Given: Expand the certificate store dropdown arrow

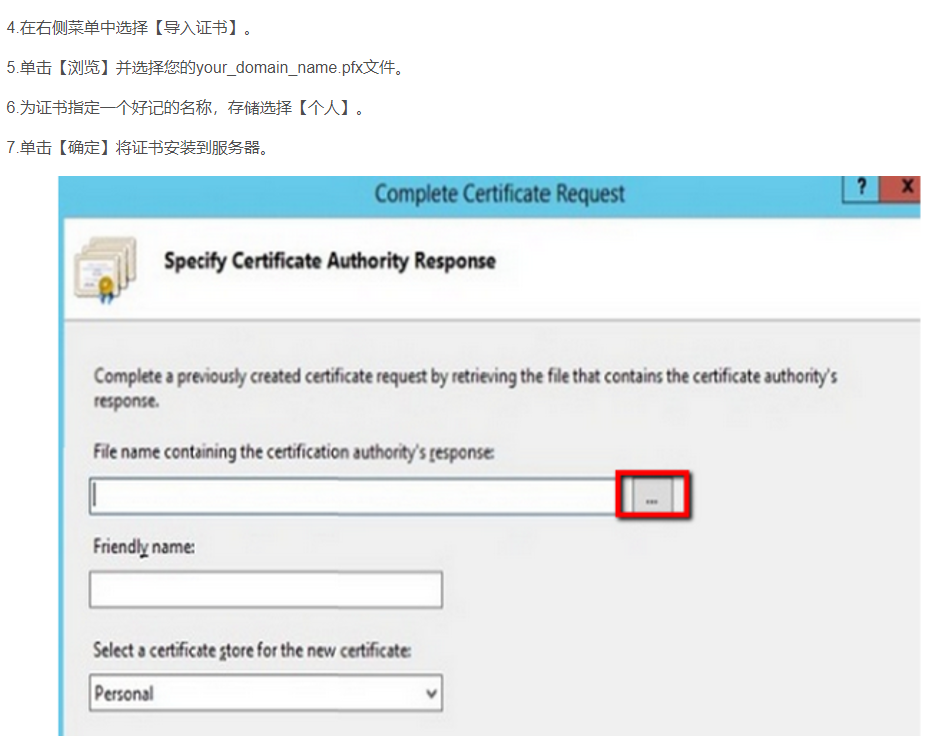Looking at the screenshot, I should (x=431, y=693).
